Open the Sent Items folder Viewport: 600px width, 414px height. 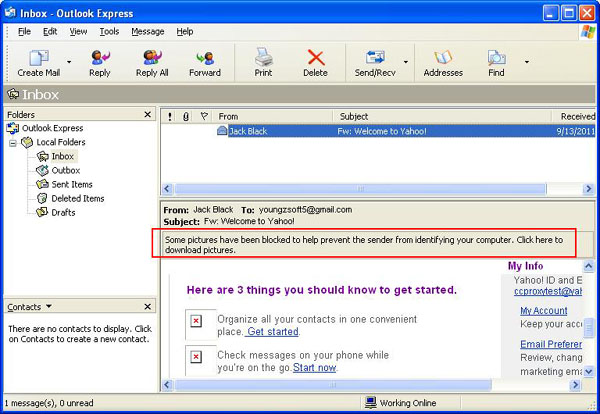(x=72, y=184)
